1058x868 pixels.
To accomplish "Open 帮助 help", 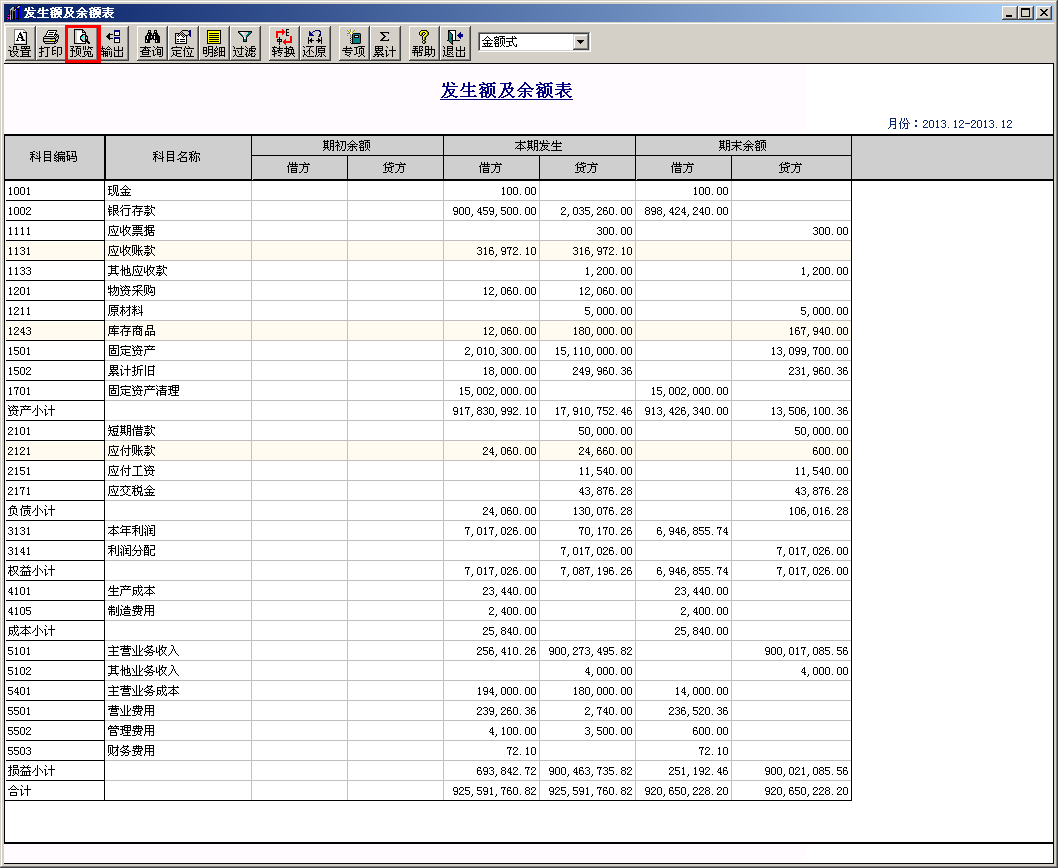I will pos(424,44).
